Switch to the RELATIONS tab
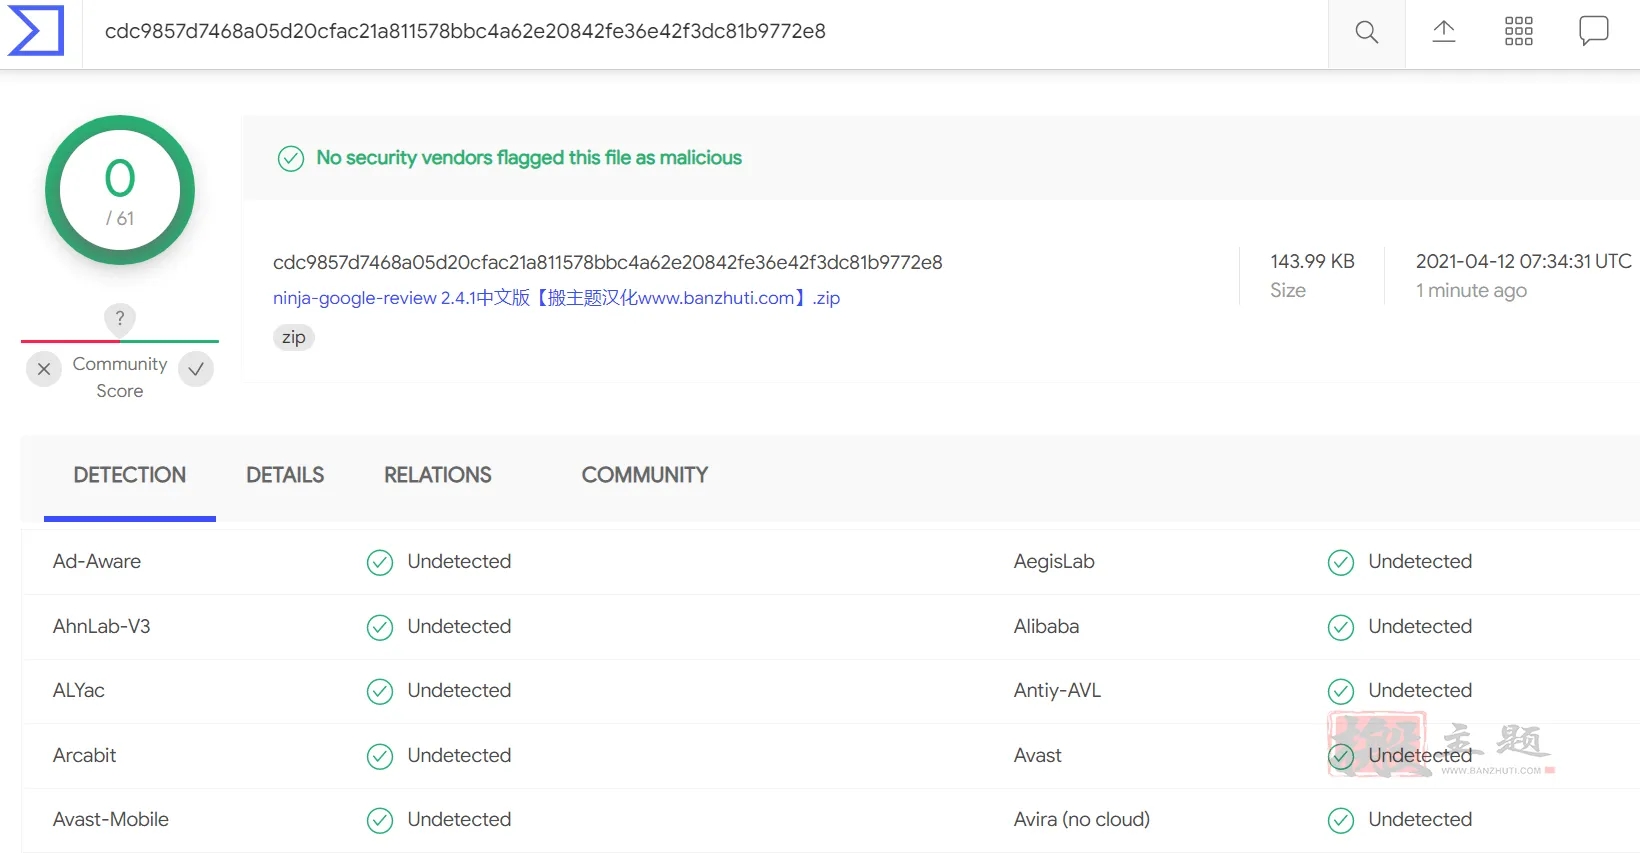Viewport: 1640px width, 853px height. tap(438, 475)
